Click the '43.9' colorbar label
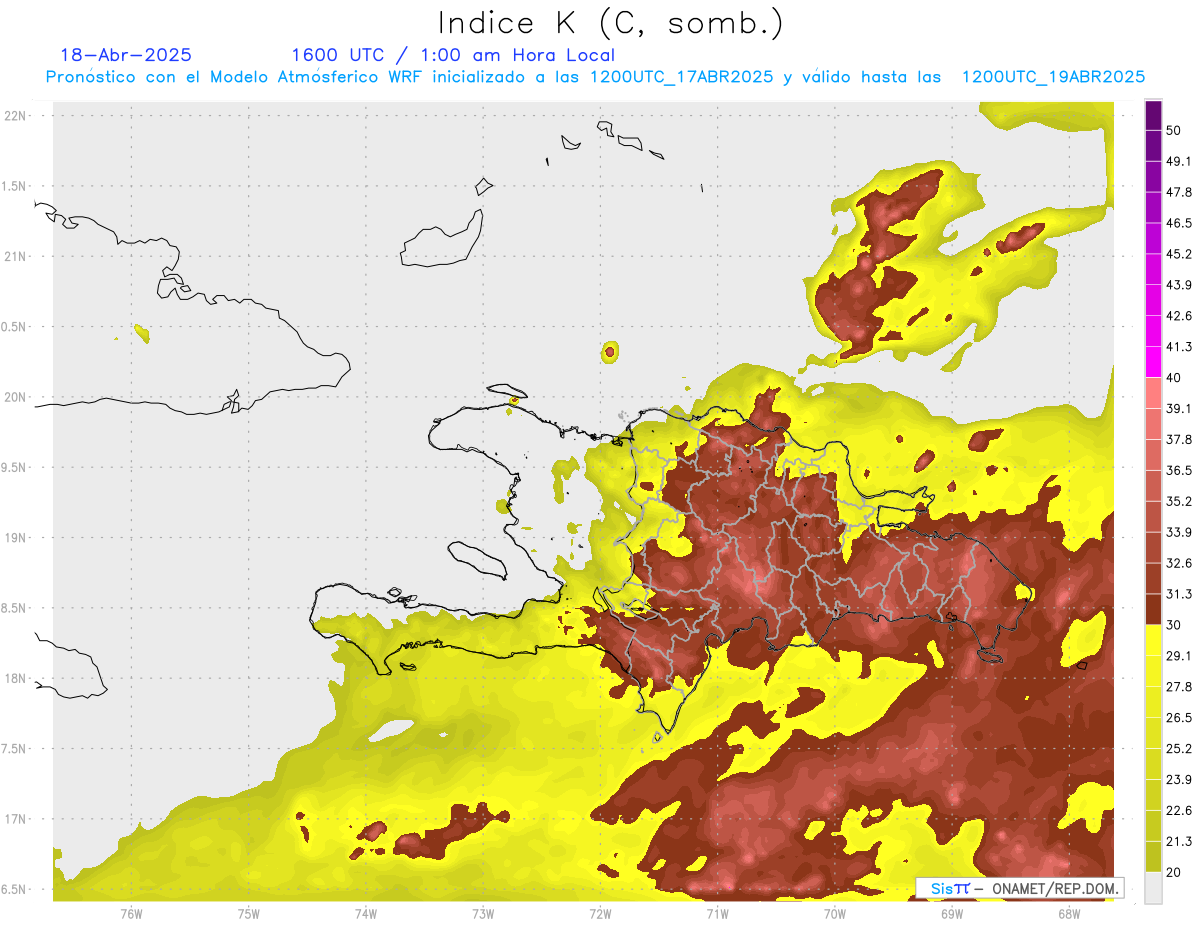 coord(1178,285)
